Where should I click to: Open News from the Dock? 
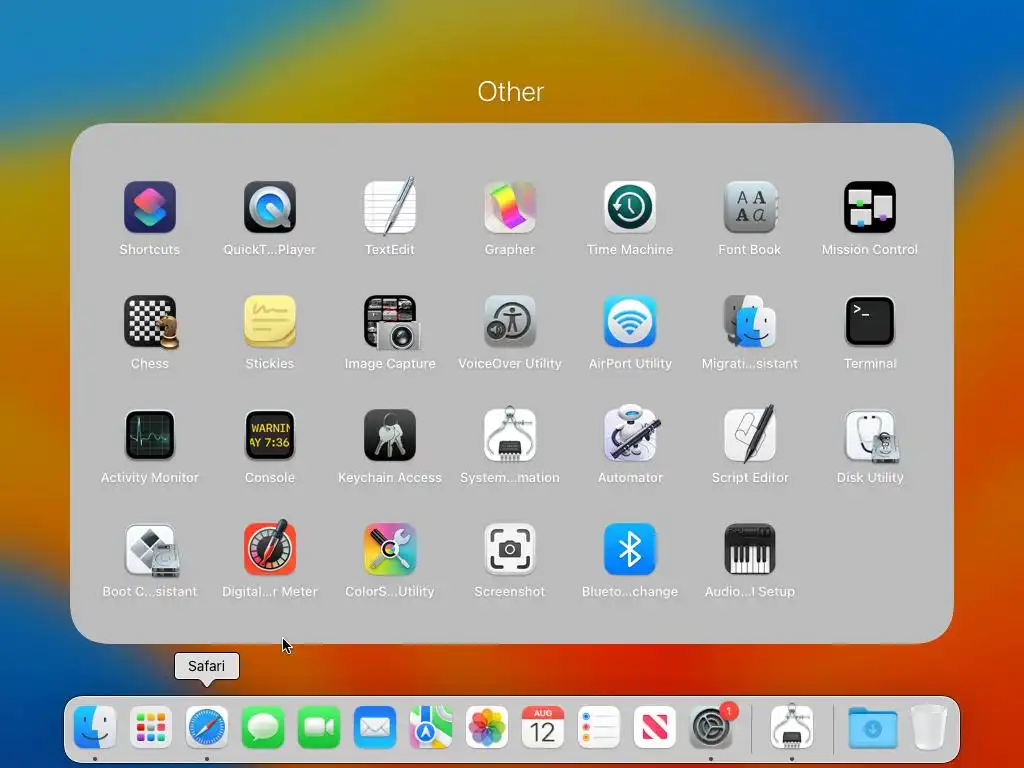tap(655, 727)
